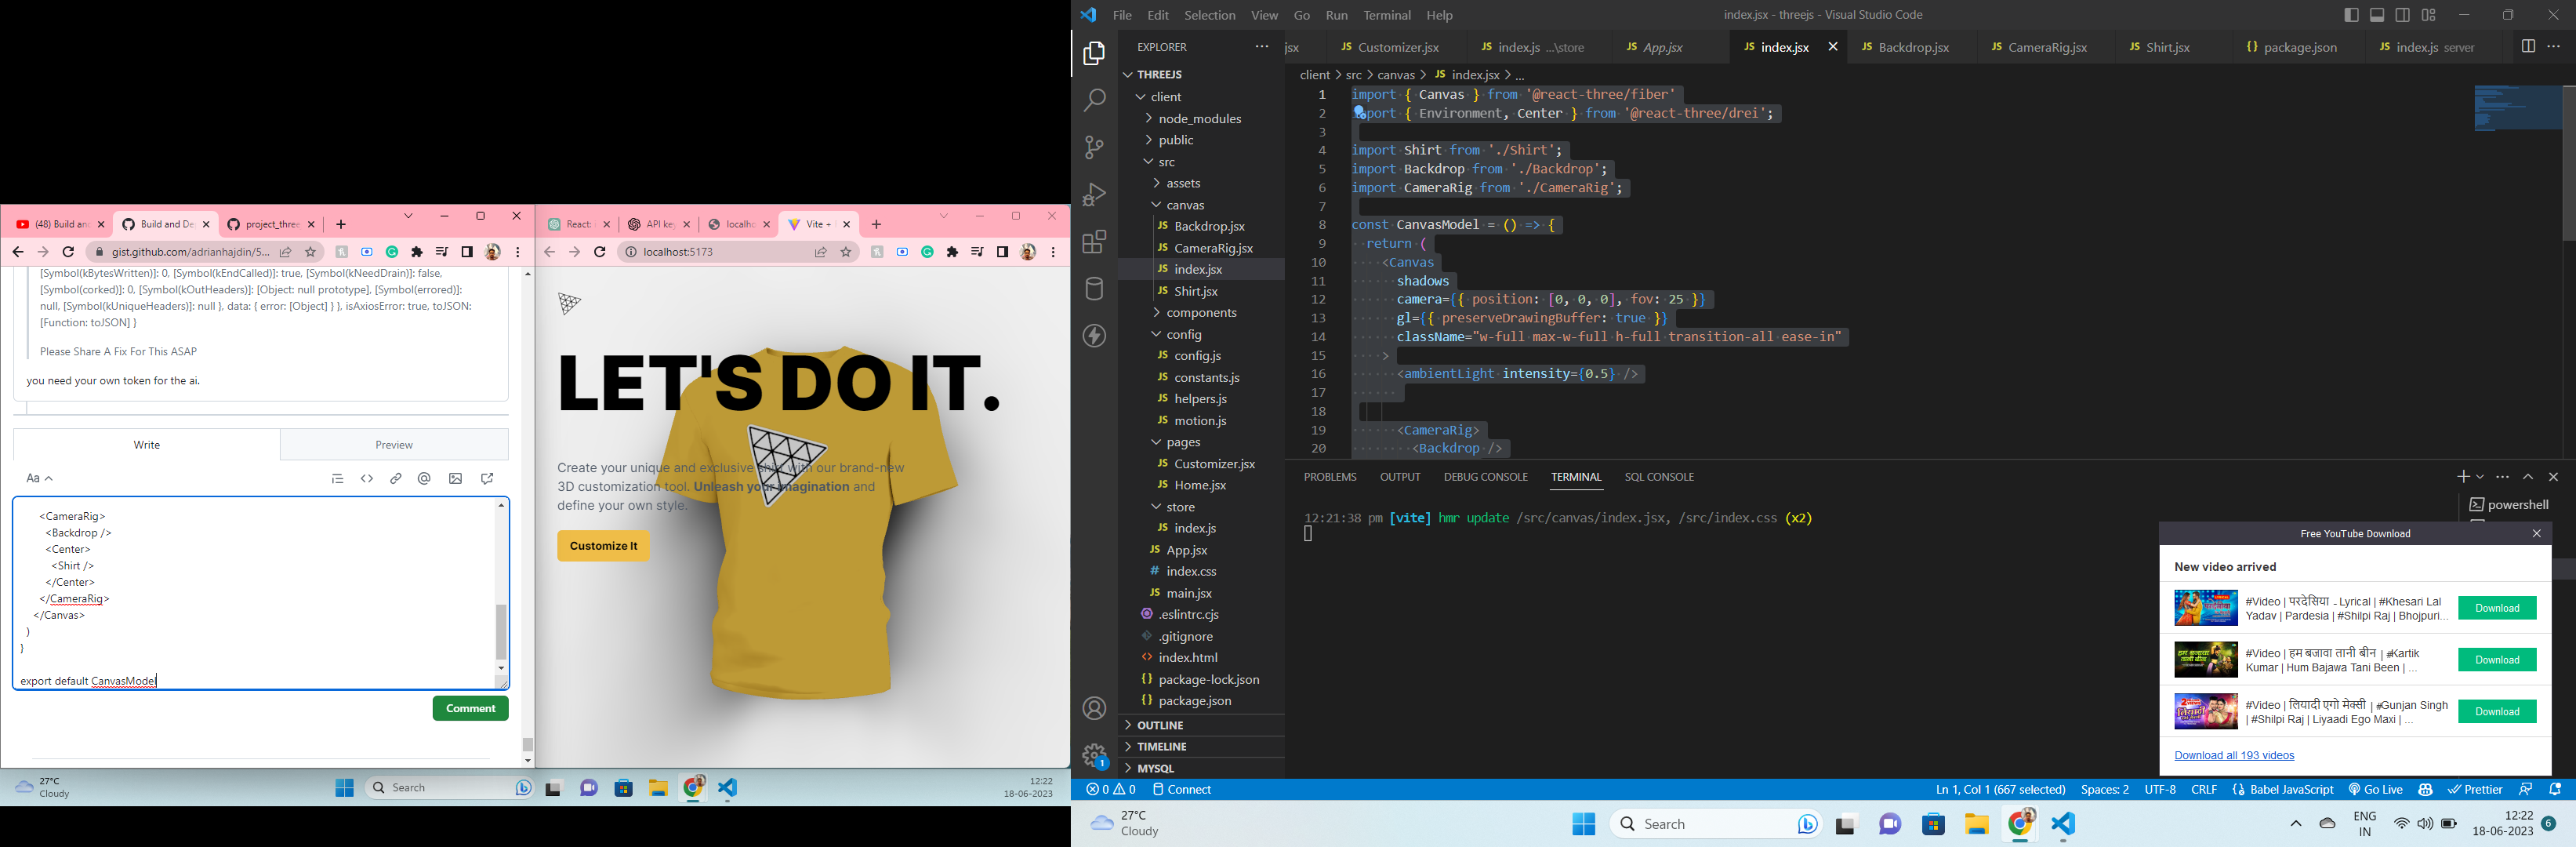Insert a hyperlink in the gist comment toolbar
Viewport: 2576px width, 847px height.
click(x=395, y=479)
